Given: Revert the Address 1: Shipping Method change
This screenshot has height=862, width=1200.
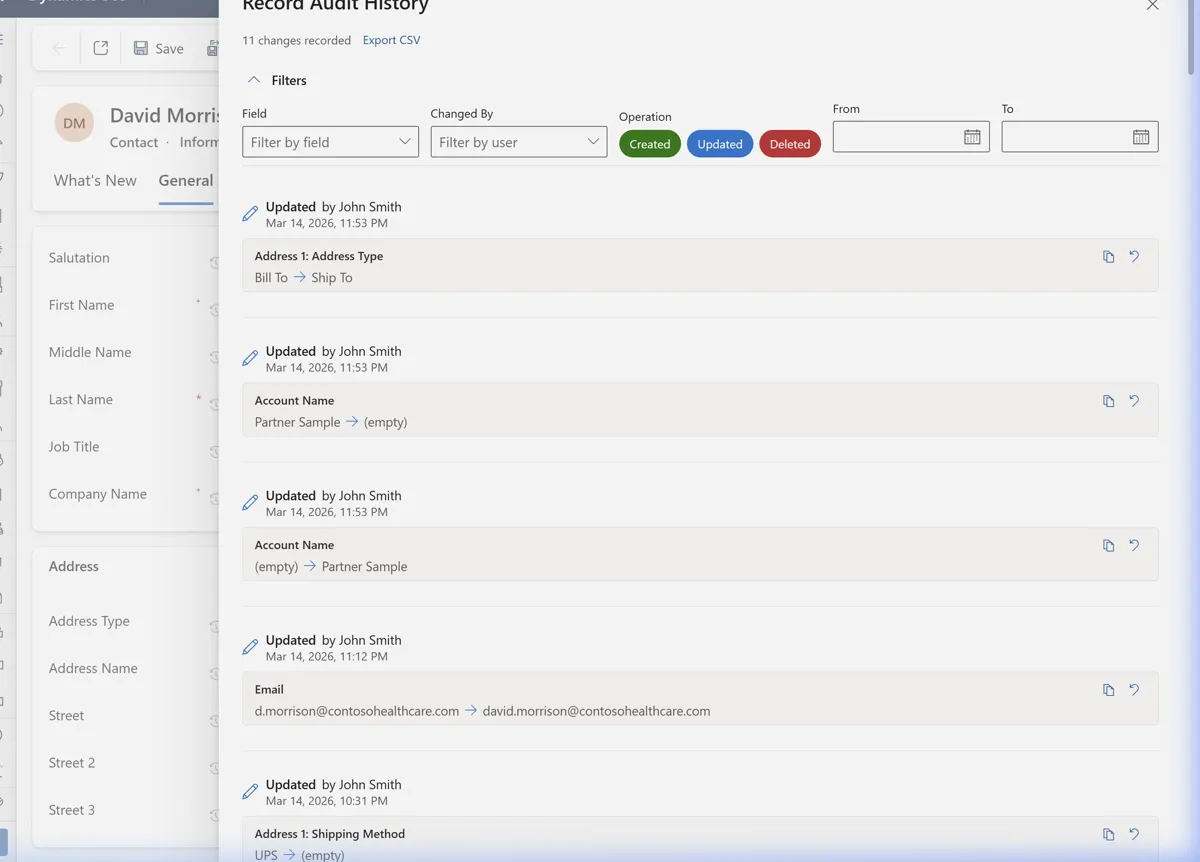Looking at the screenshot, I should (1134, 833).
